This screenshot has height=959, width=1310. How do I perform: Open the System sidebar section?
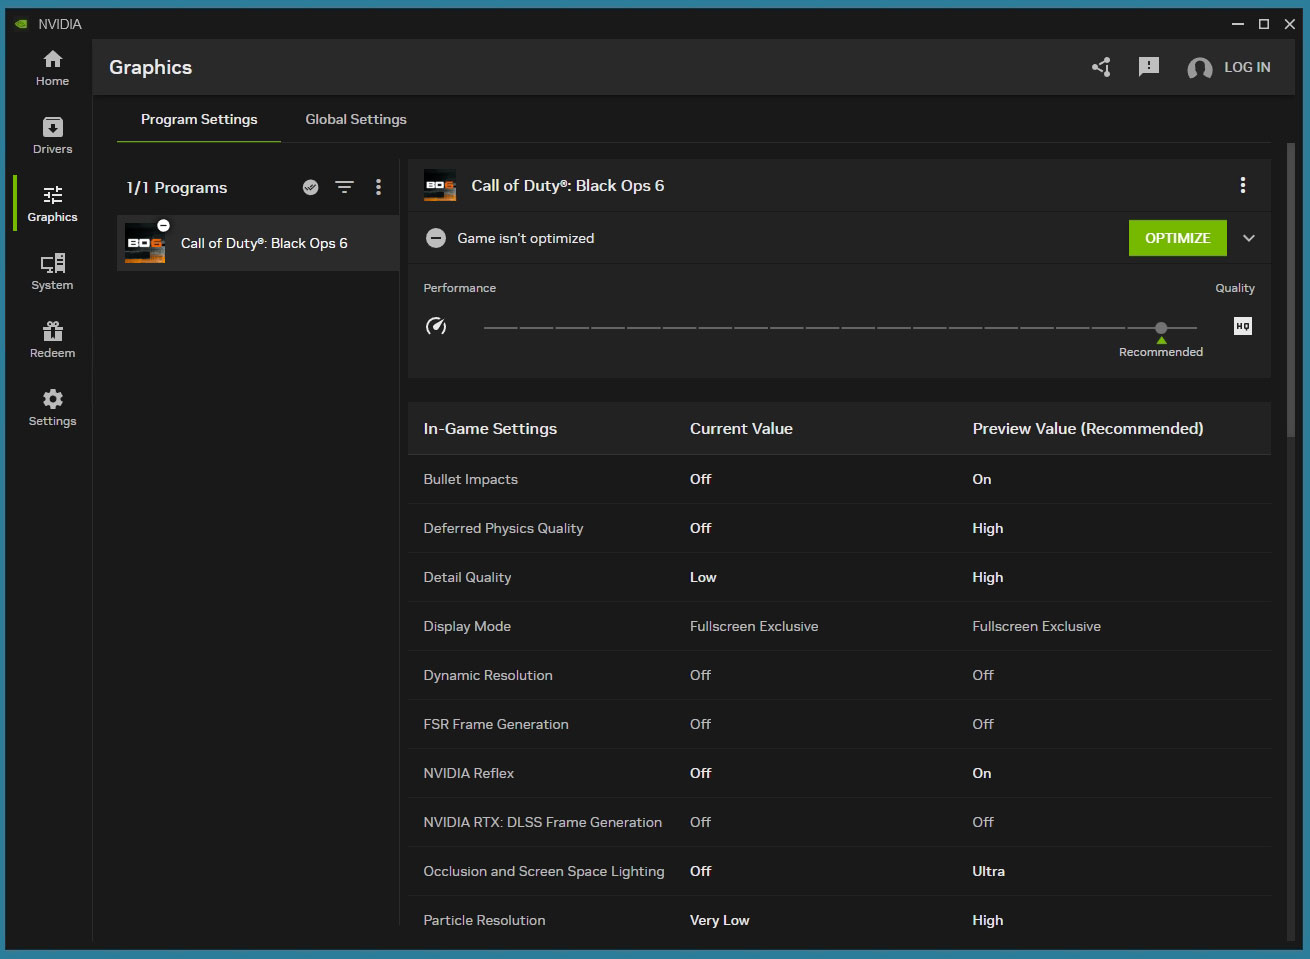coord(52,272)
